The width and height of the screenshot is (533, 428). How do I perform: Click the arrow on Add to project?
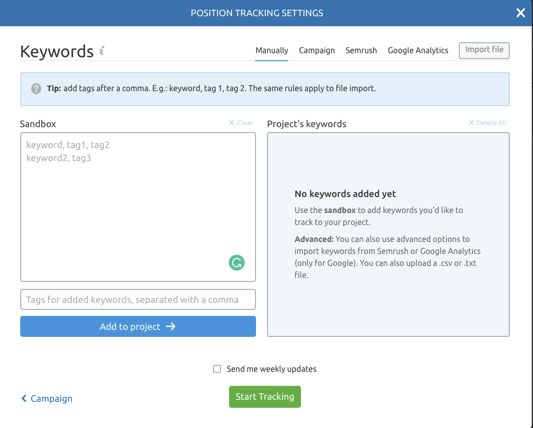tap(171, 326)
